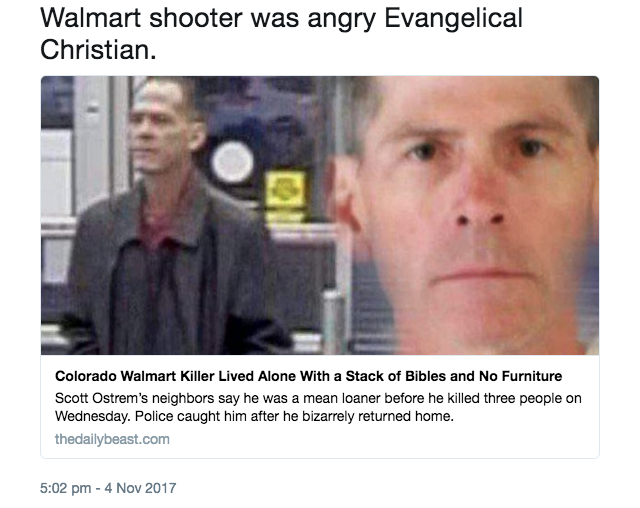Click the word 'Christian.' in the tweet
This screenshot has height=508, width=640.
pyautogui.click(x=98, y=50)
